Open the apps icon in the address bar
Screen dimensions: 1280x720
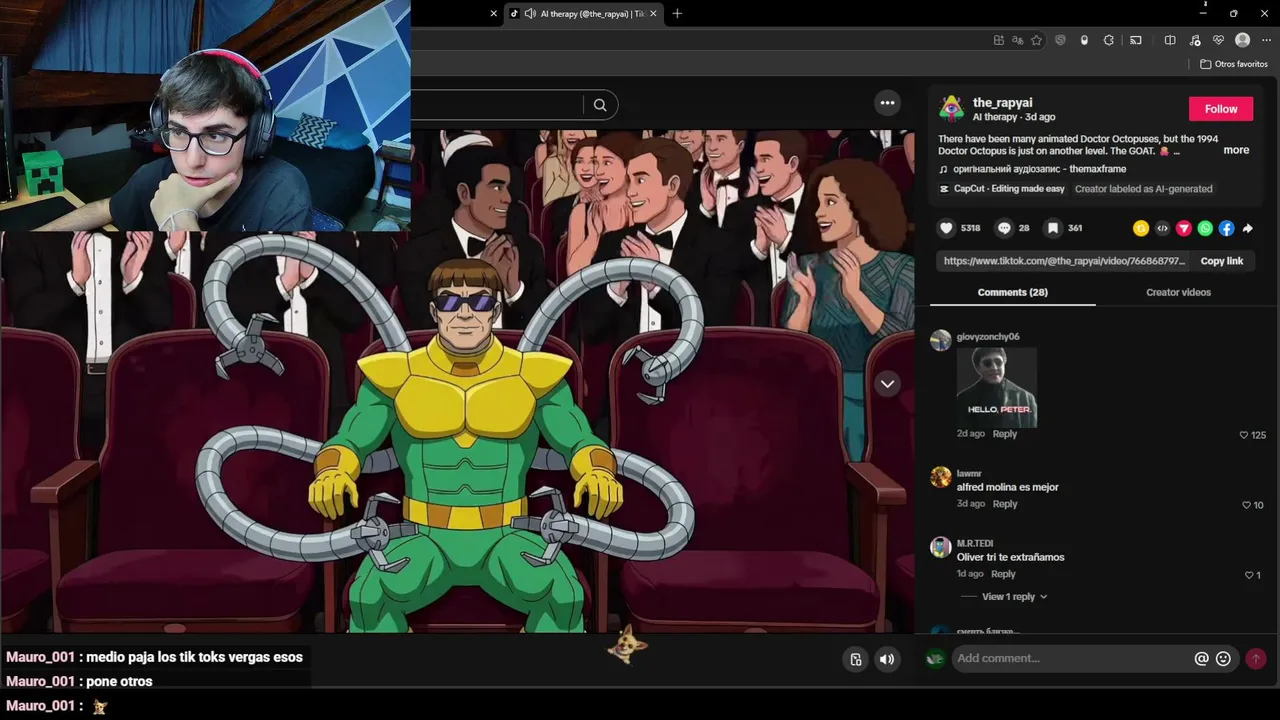point(999,40)
